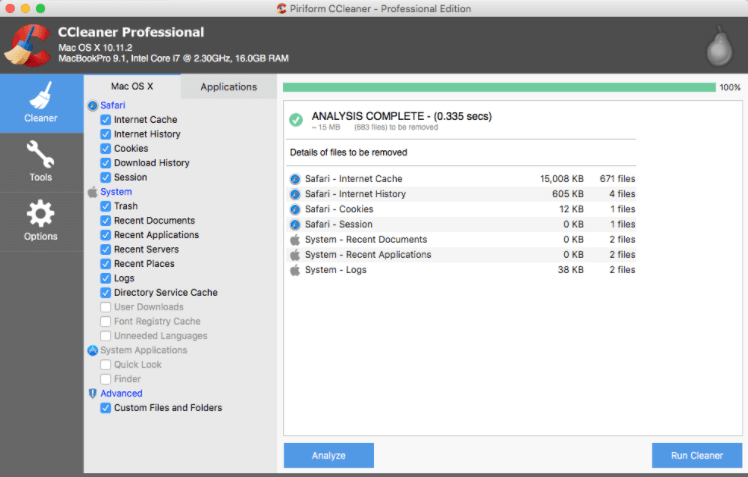Toggle the Logs checkbox
Screen dimensions: 748x477
[x=105, y=278]
